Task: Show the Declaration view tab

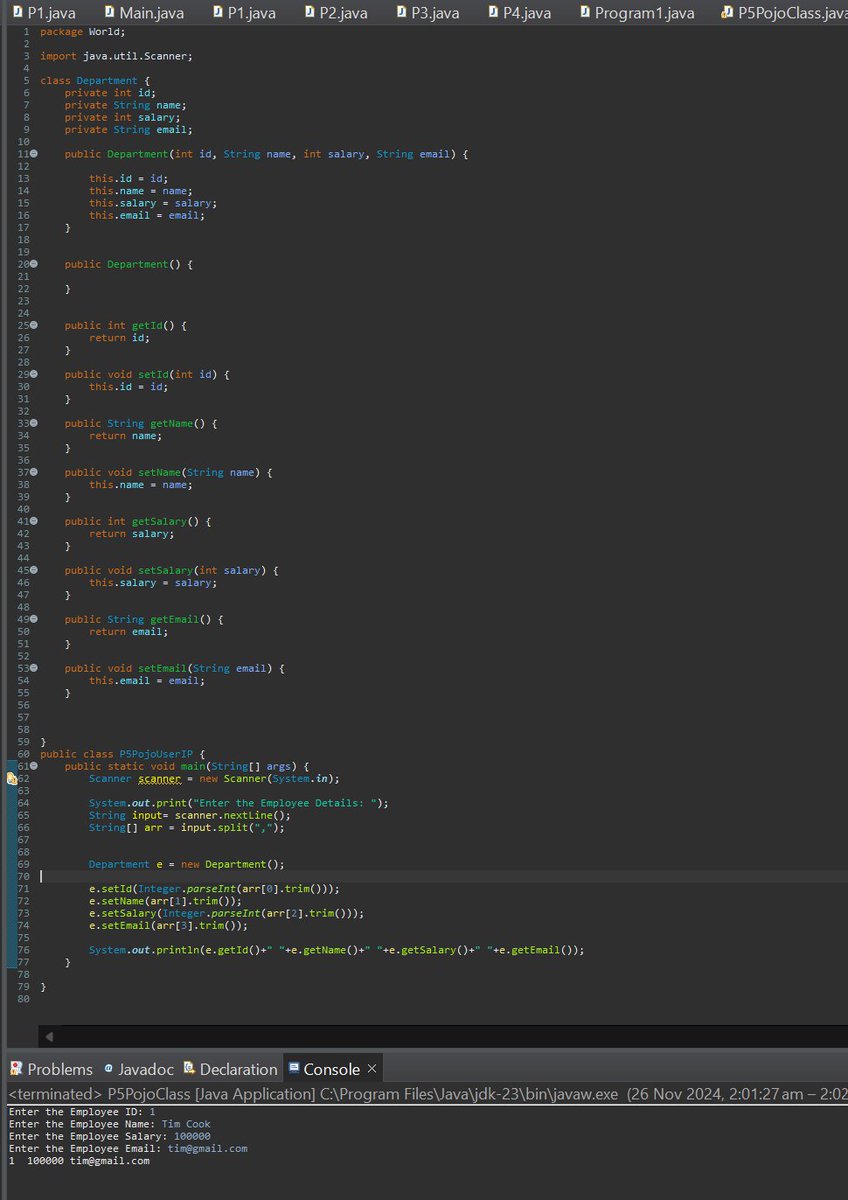Action: click(231, 1069)
